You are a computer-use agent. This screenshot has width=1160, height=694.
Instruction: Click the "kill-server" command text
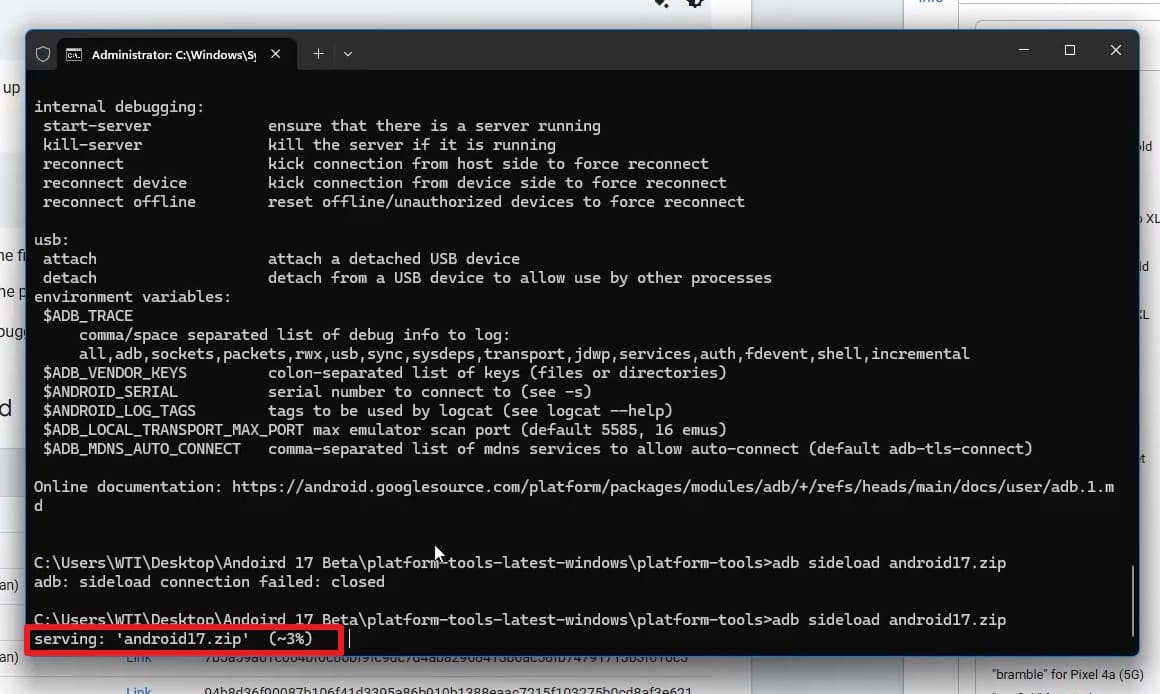coord(92,145)
